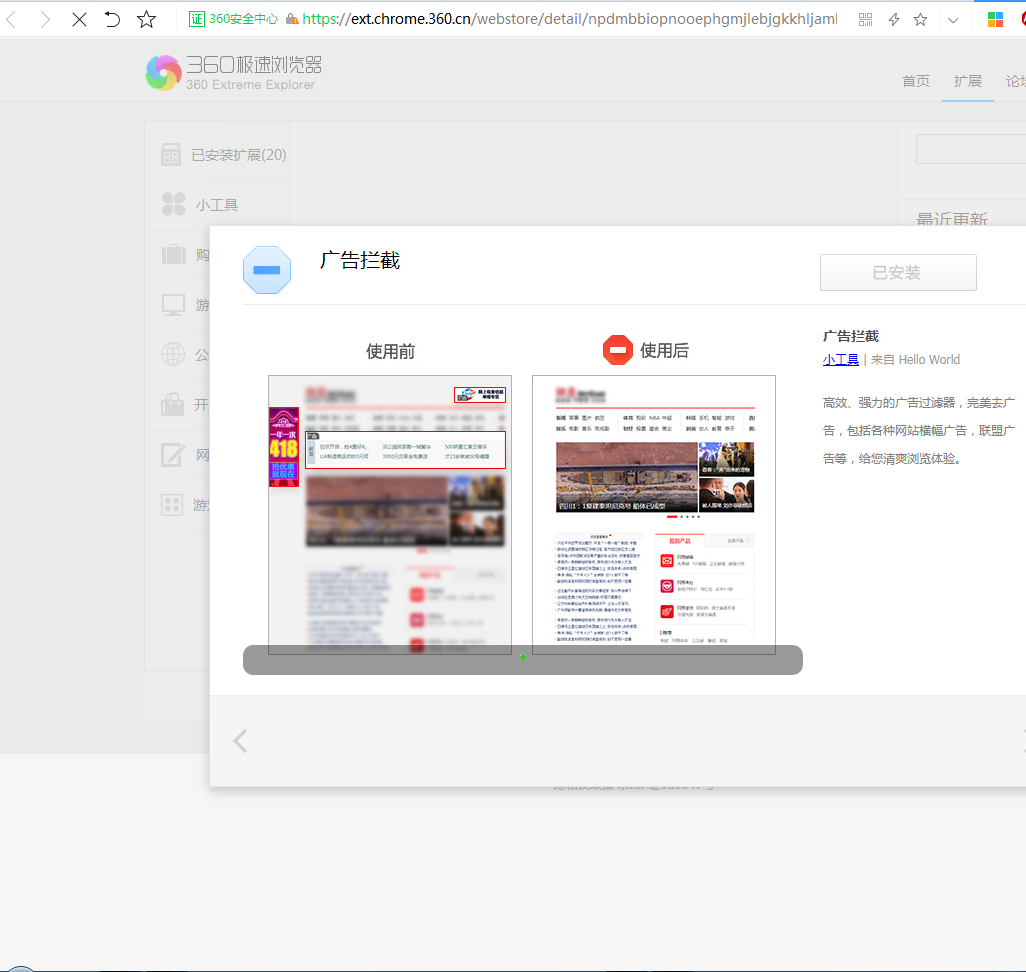
Task: Switch to the 首页 tab
Action: pos(915,81)
